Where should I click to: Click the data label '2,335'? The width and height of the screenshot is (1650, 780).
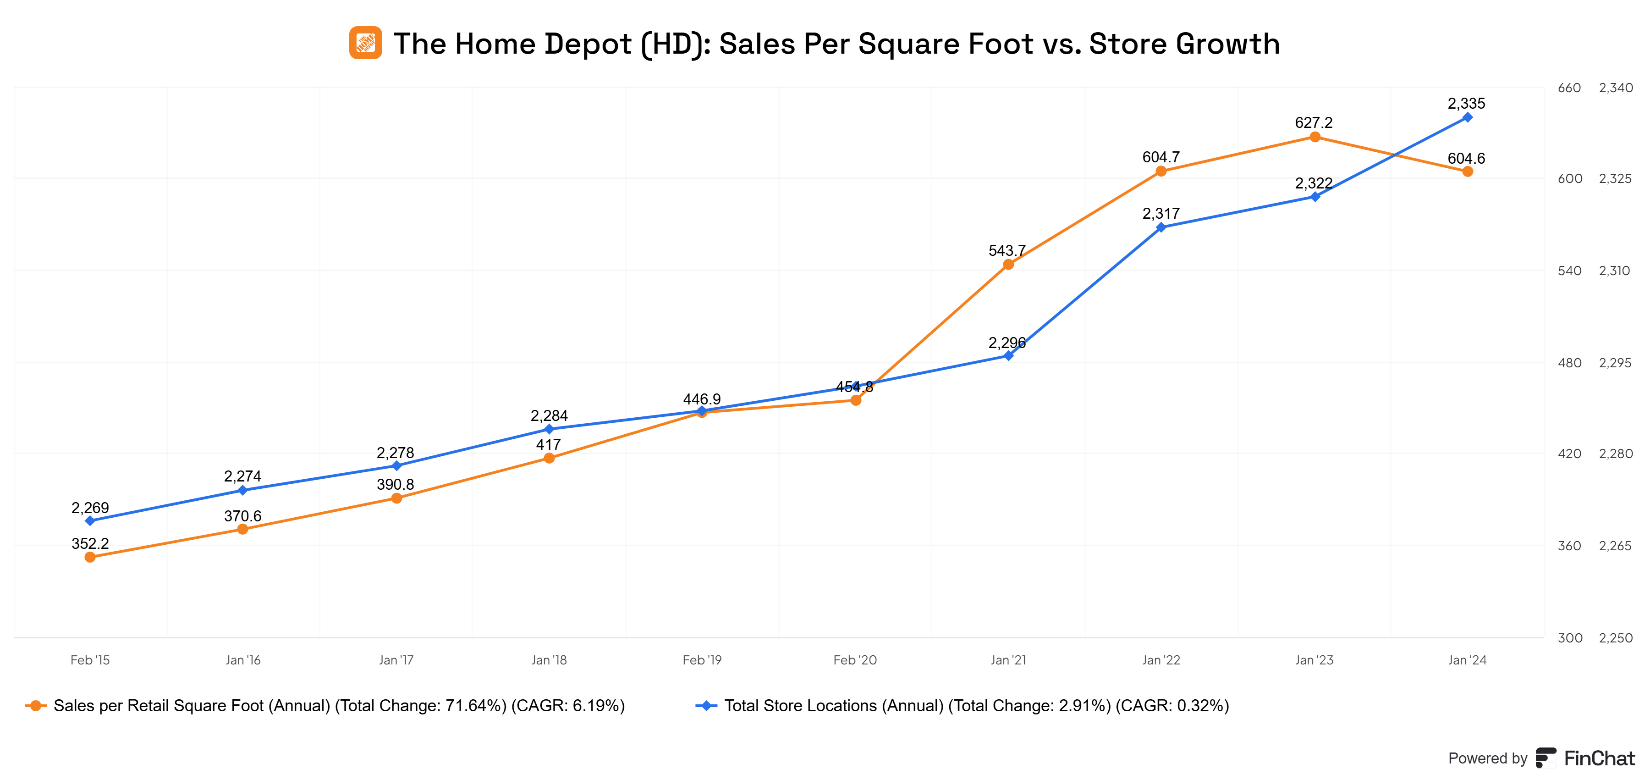[1467, 104]
